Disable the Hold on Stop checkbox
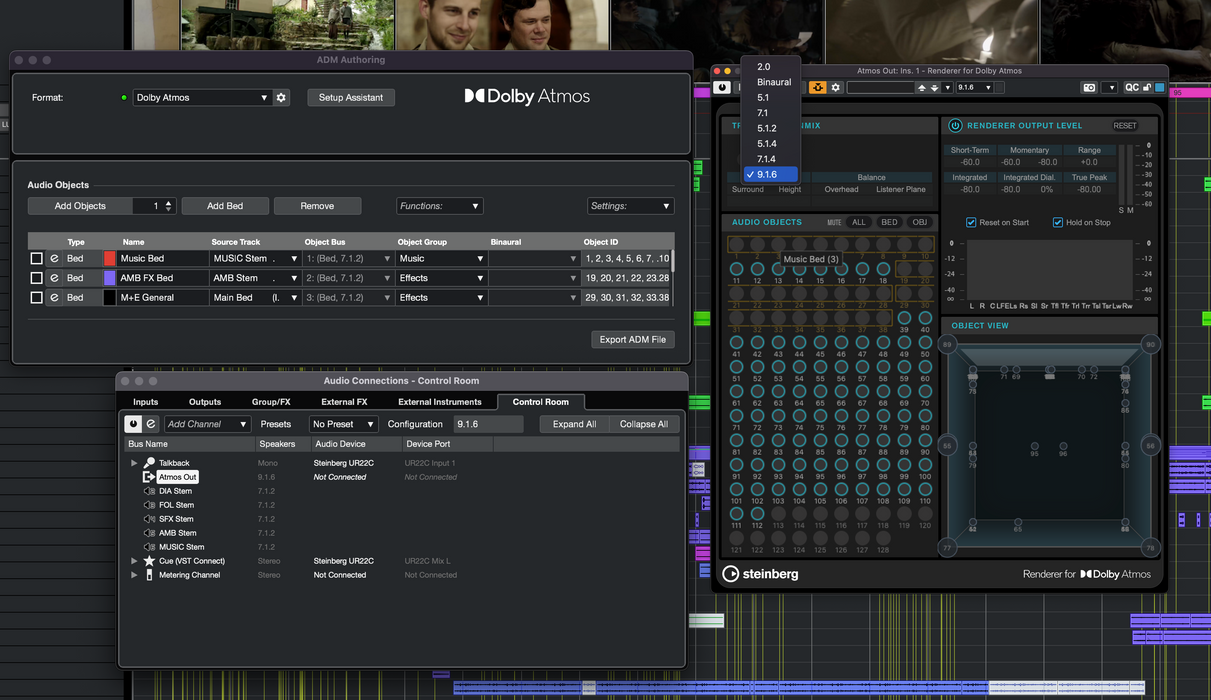The height and width of the screenshot is (700, 1211). pos(1057,223)
